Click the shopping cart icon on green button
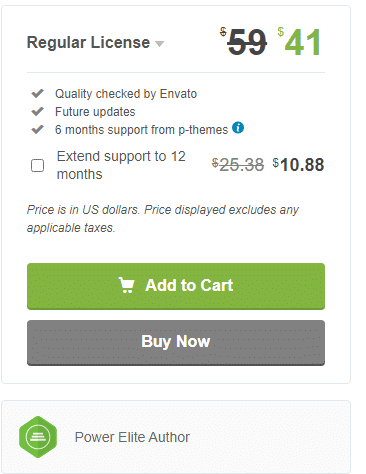This screenshot has height=474, width=366. [x=126, y=285]
